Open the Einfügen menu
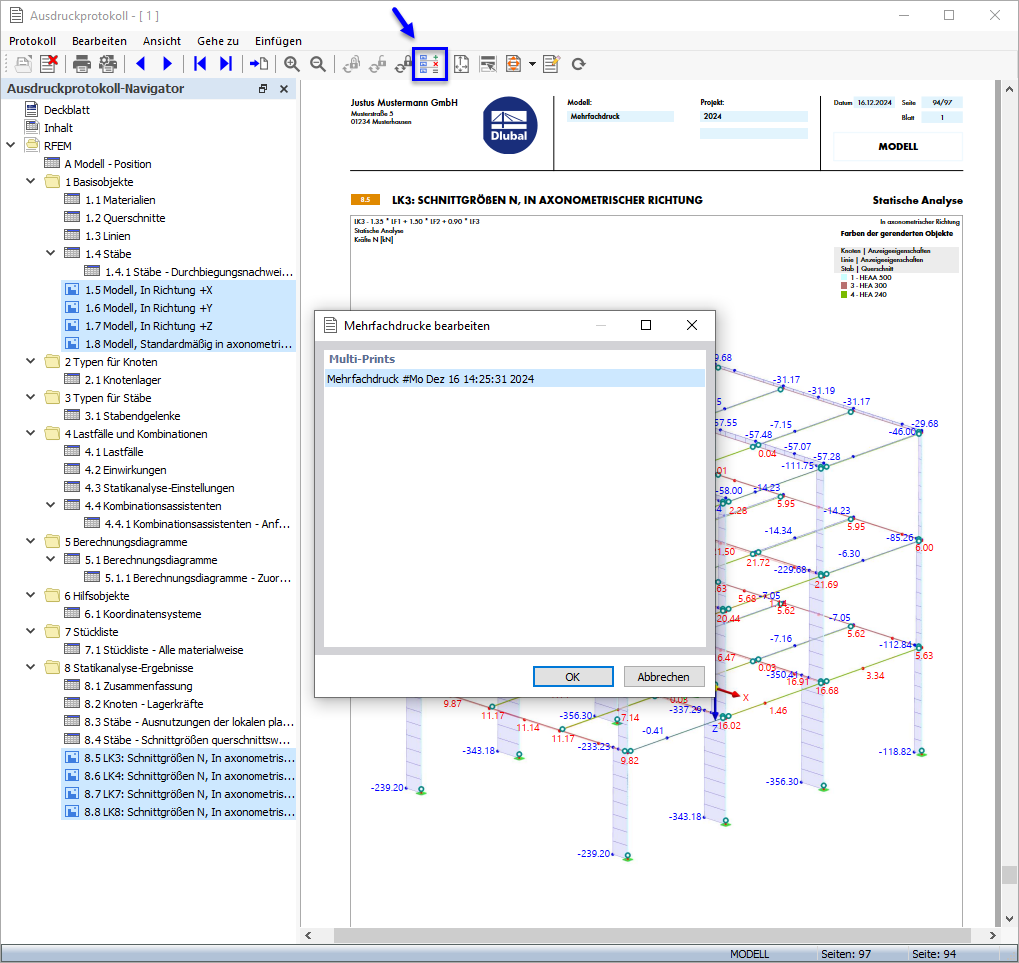1019x963 pixels. pos(278,41)
